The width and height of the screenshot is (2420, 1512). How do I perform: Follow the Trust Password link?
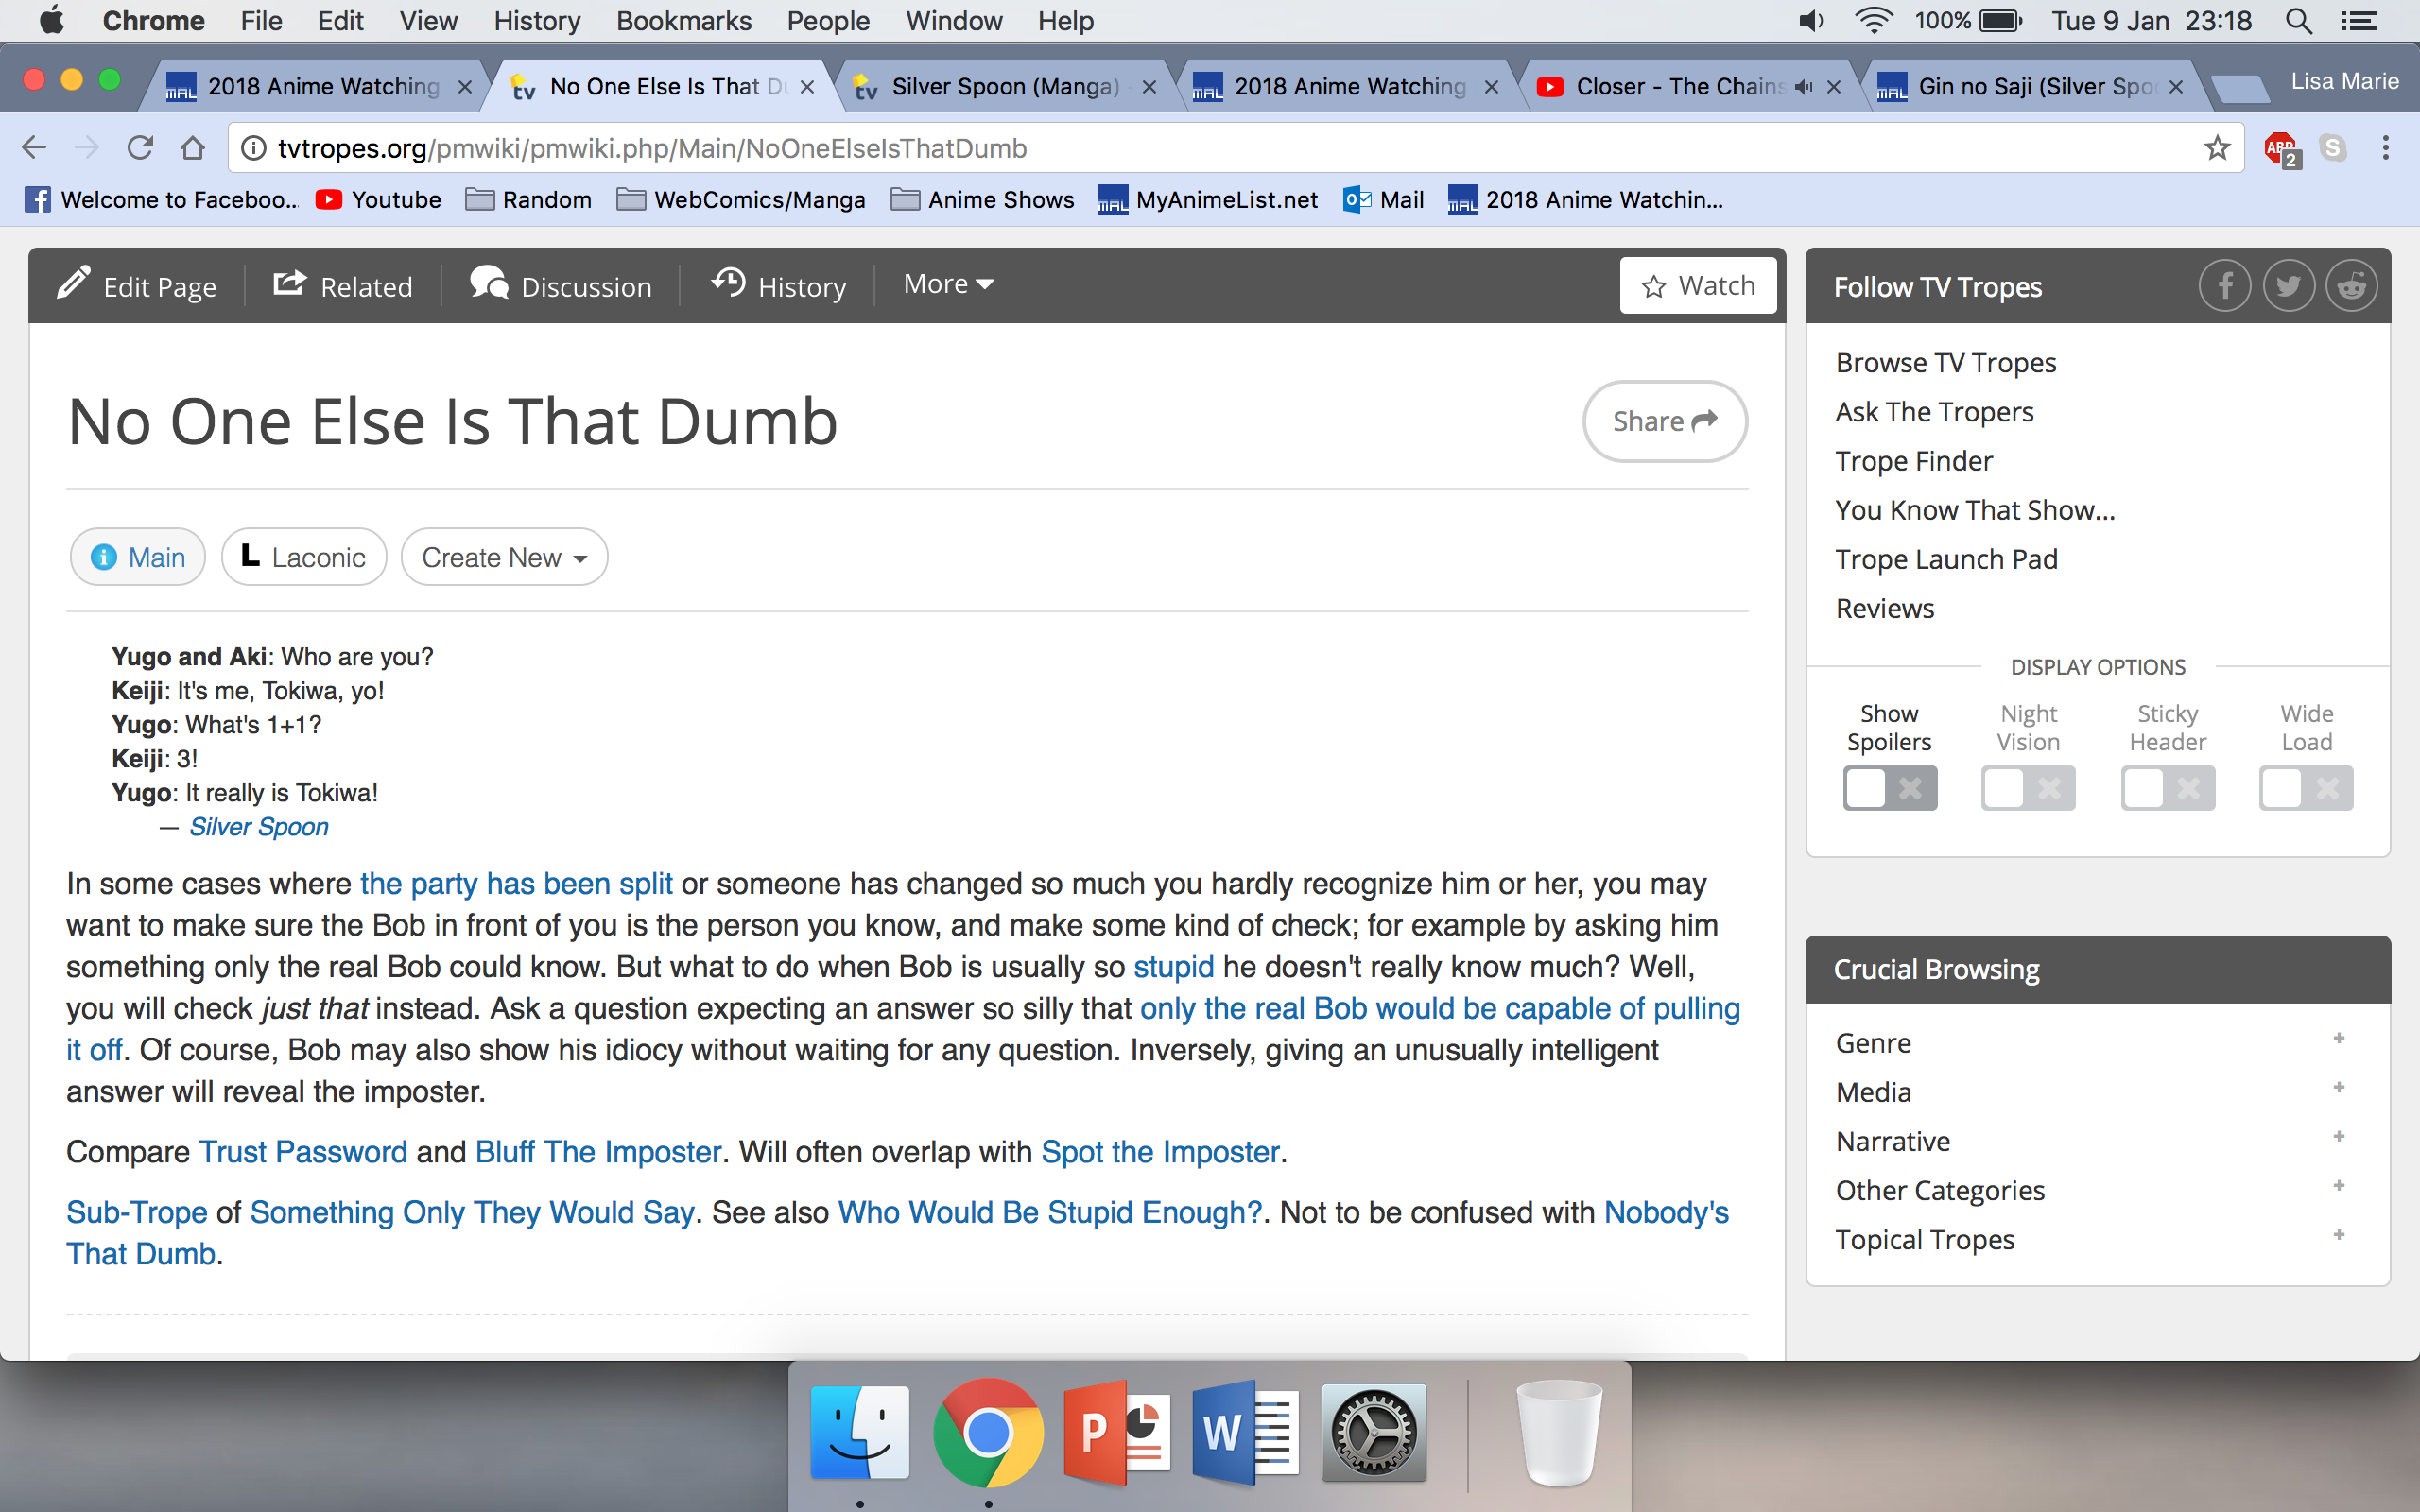tap(303, 1152)
